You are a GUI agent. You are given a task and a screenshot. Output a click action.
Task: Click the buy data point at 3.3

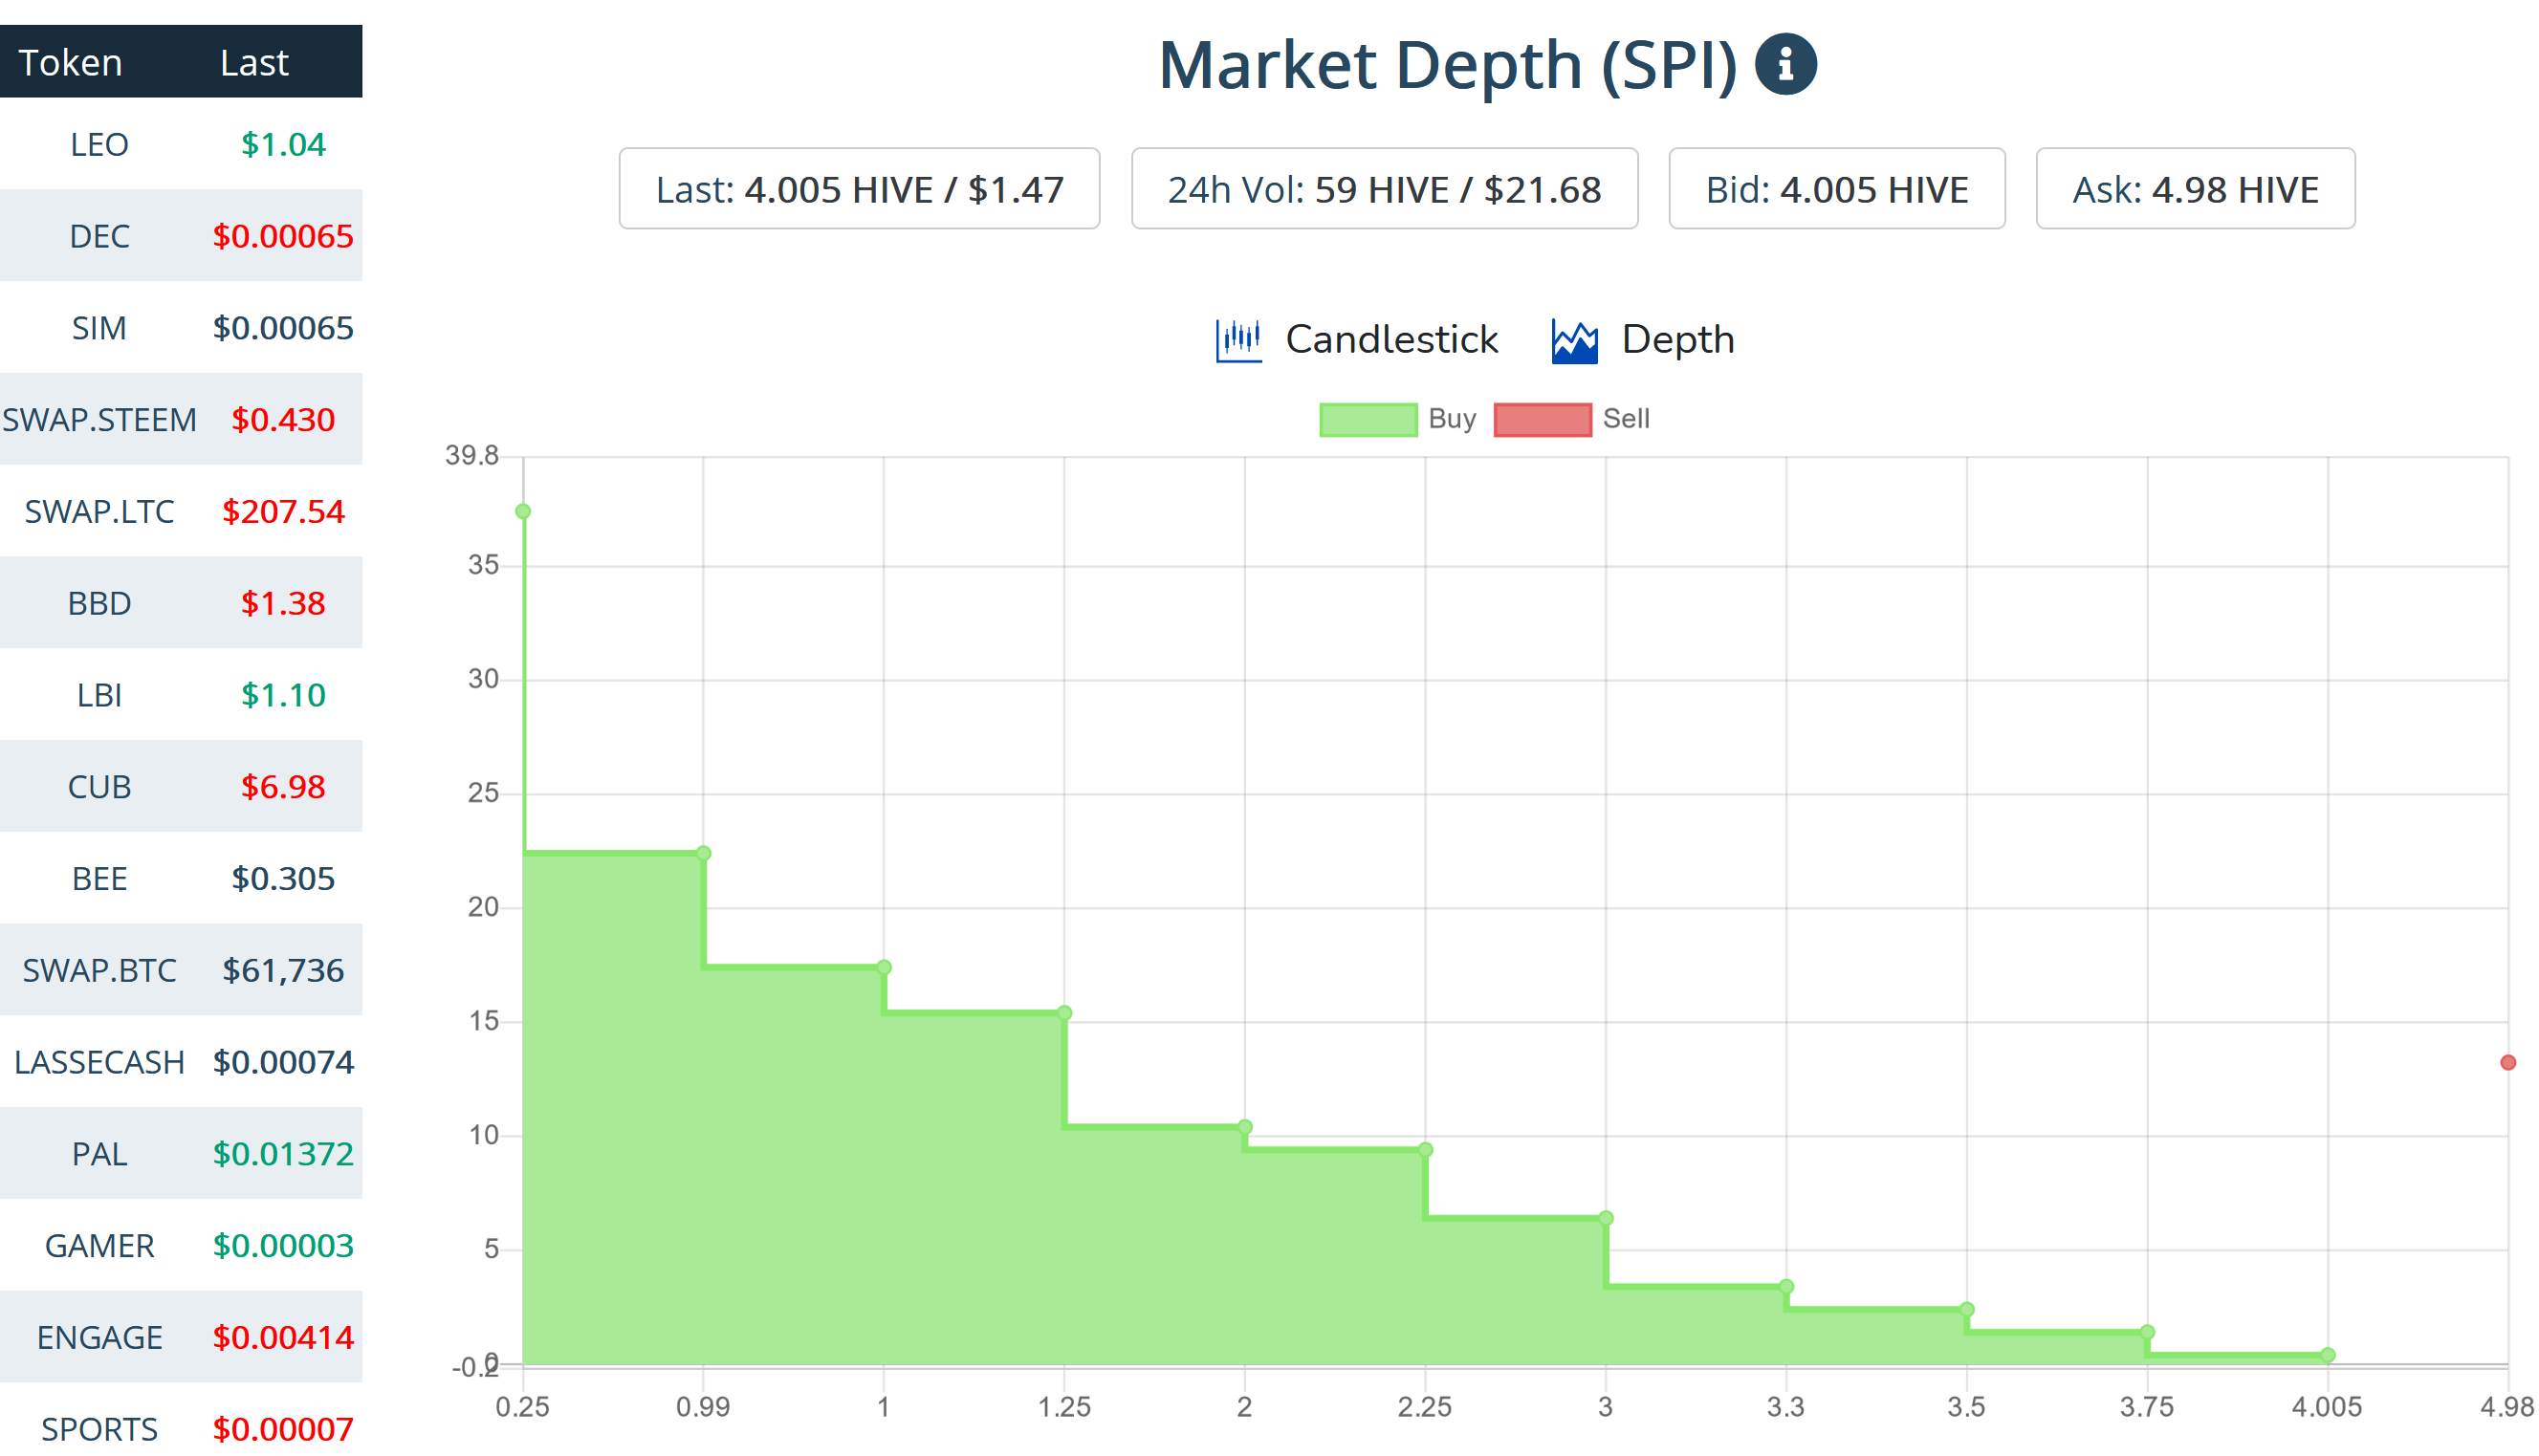[x=1787, y=1287]
